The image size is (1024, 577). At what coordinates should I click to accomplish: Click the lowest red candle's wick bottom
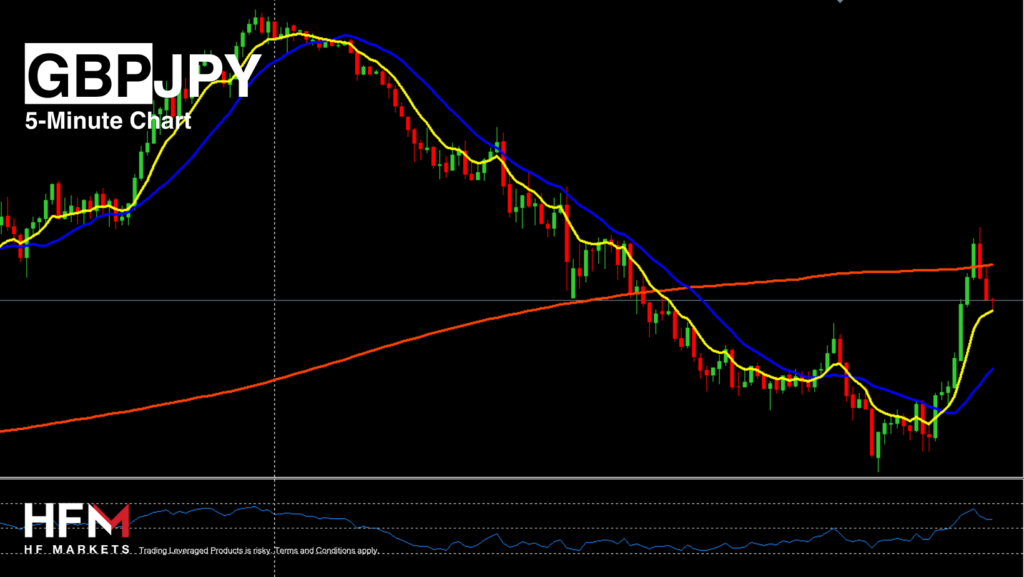(878, 470)
